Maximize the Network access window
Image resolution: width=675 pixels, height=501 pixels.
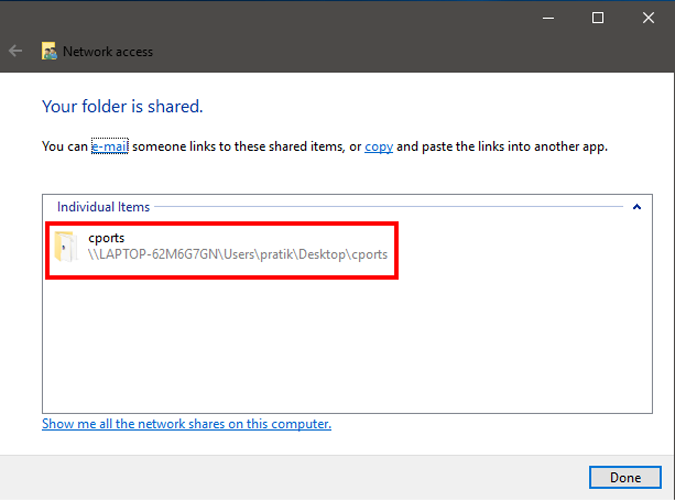click(598, 18)
